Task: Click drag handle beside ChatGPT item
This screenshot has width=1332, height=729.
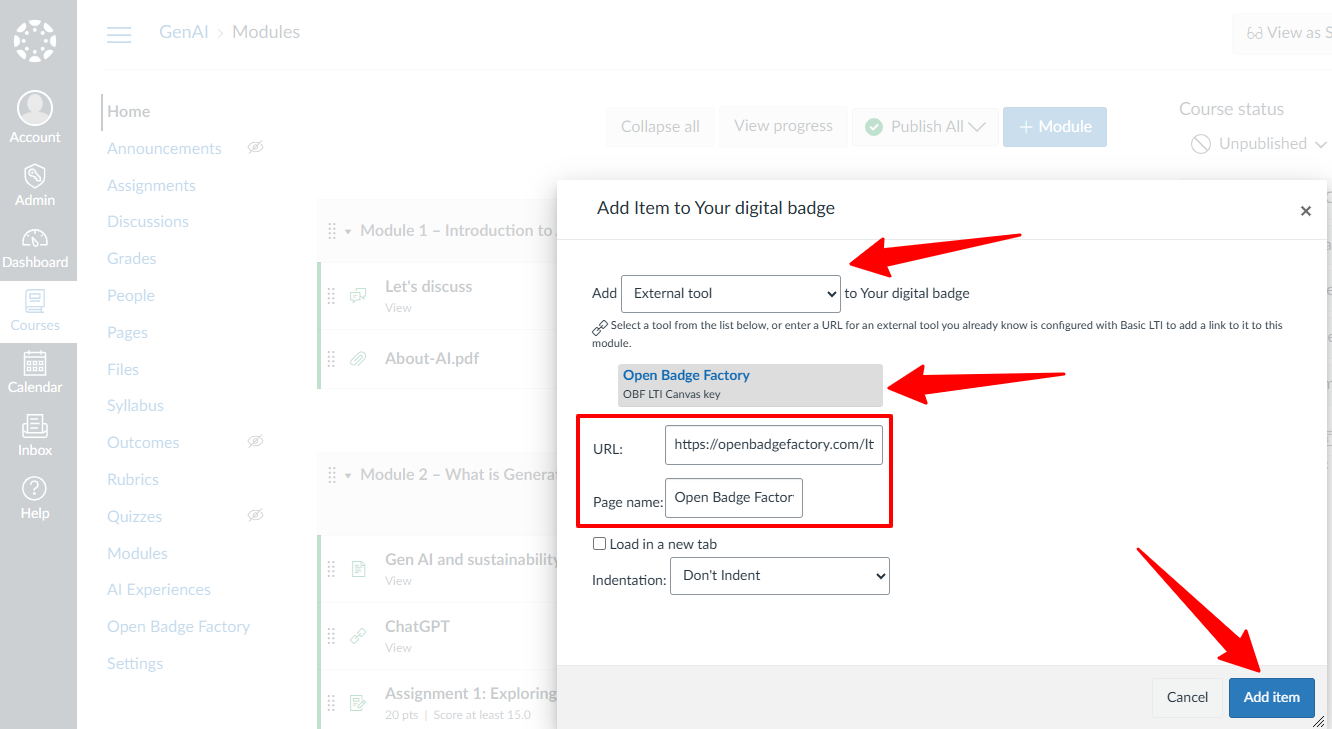Action: click(x=332, y=636)
